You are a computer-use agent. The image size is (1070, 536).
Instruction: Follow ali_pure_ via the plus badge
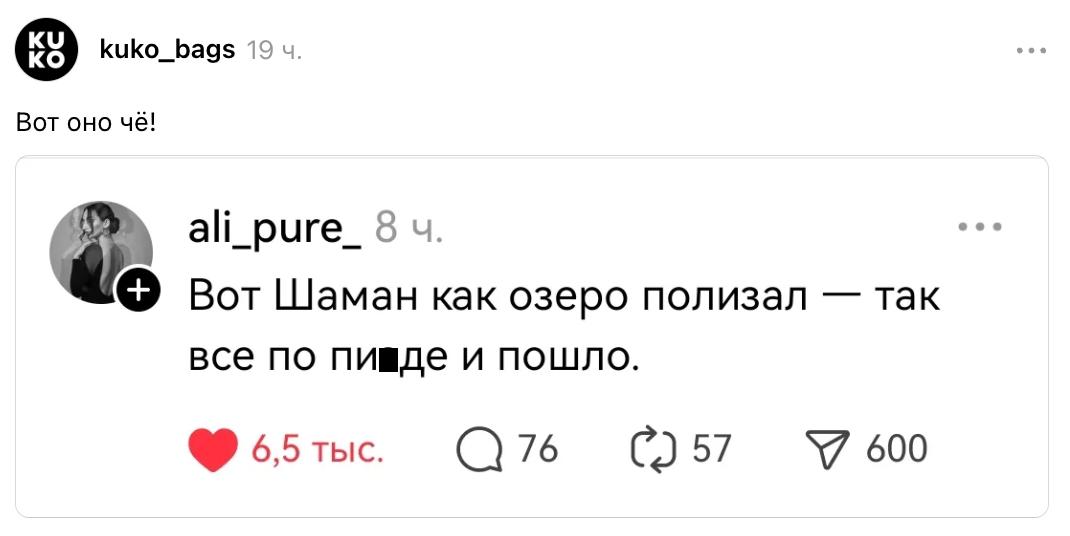coord(137,291)
